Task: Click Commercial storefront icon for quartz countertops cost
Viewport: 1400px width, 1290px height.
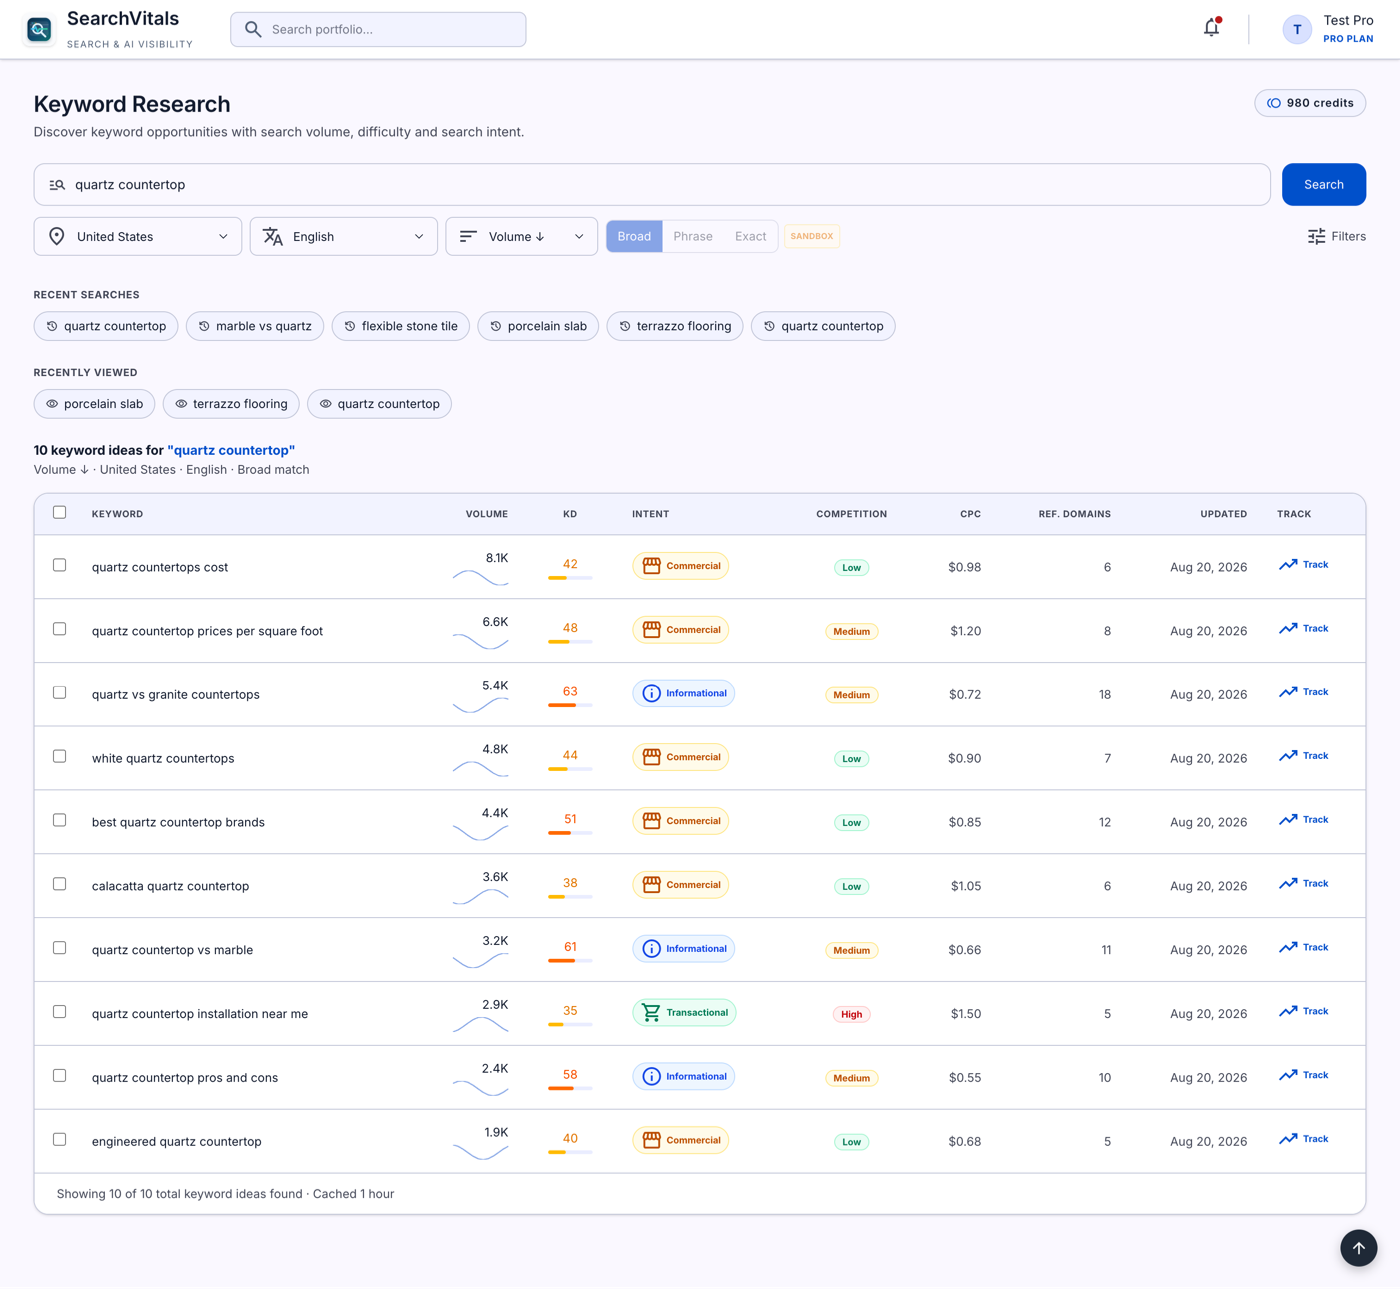Action: pos(651,566)
